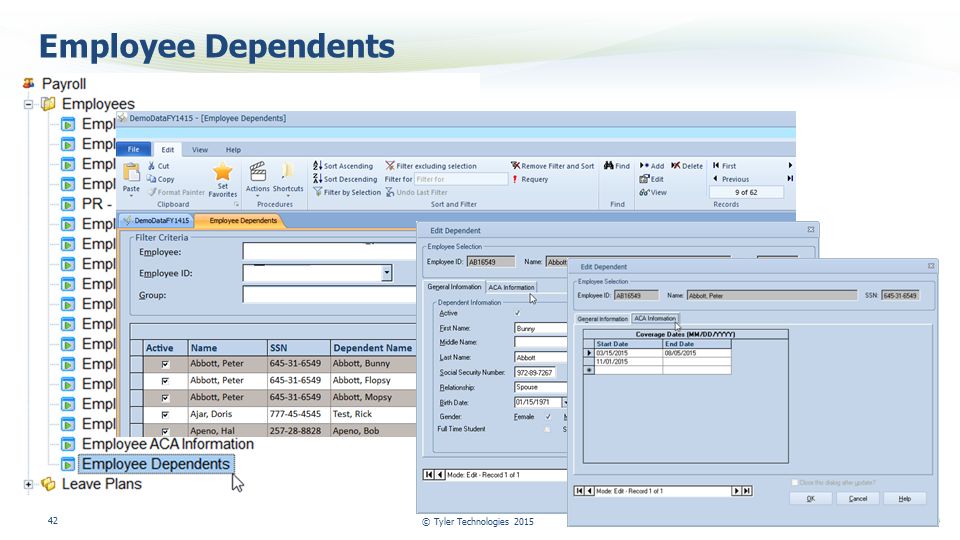Click the Cut scissors icon
The width and height of the screenshot is (960, 540).
(x=151, y=166)
